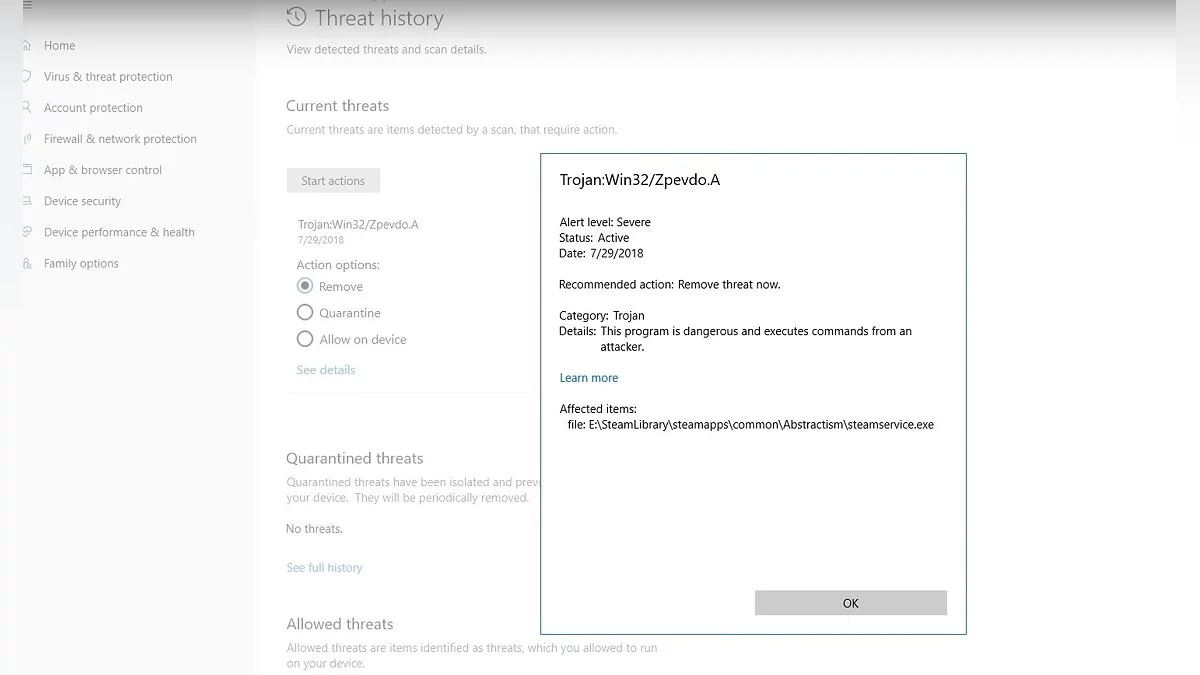Click the Start actions button
The width and height of the screenshot is (1200, 675).
(x=333, y=181)
